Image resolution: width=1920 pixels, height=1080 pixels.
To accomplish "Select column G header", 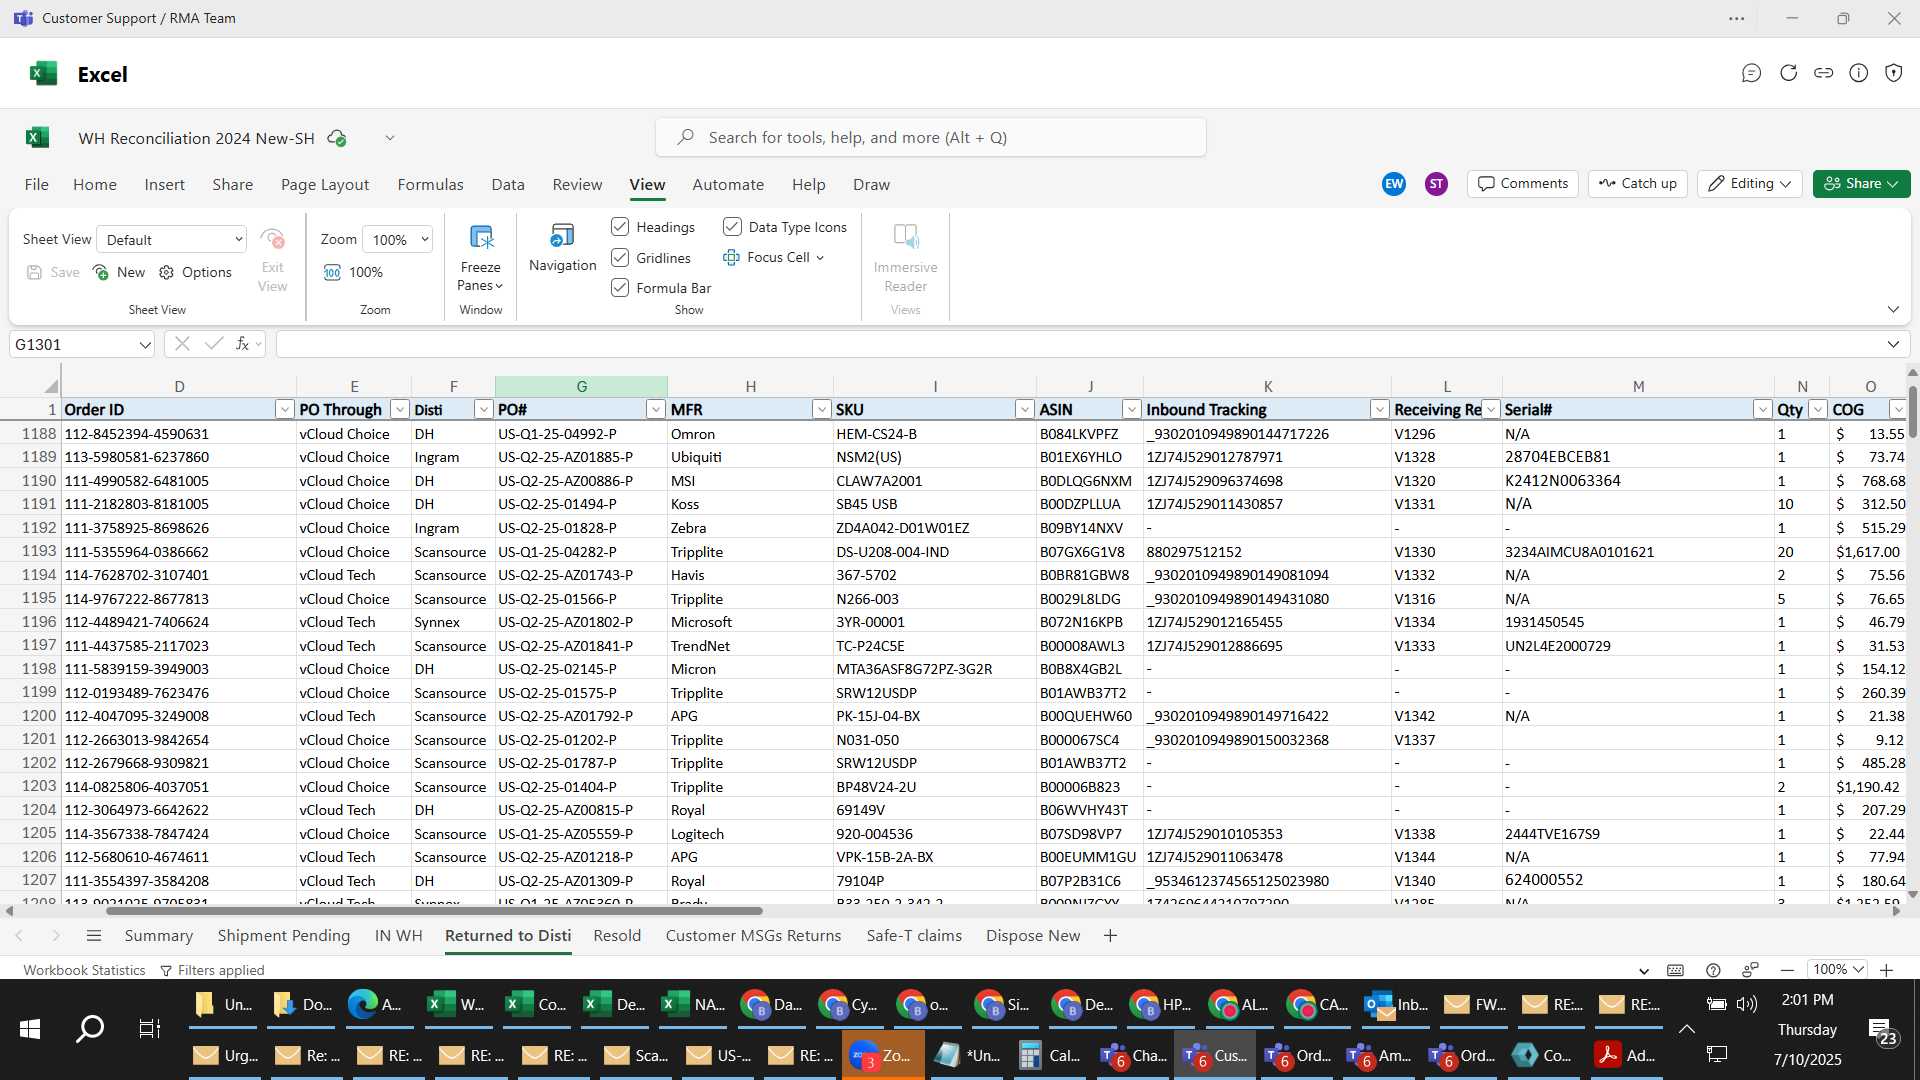I will [581, 386].
